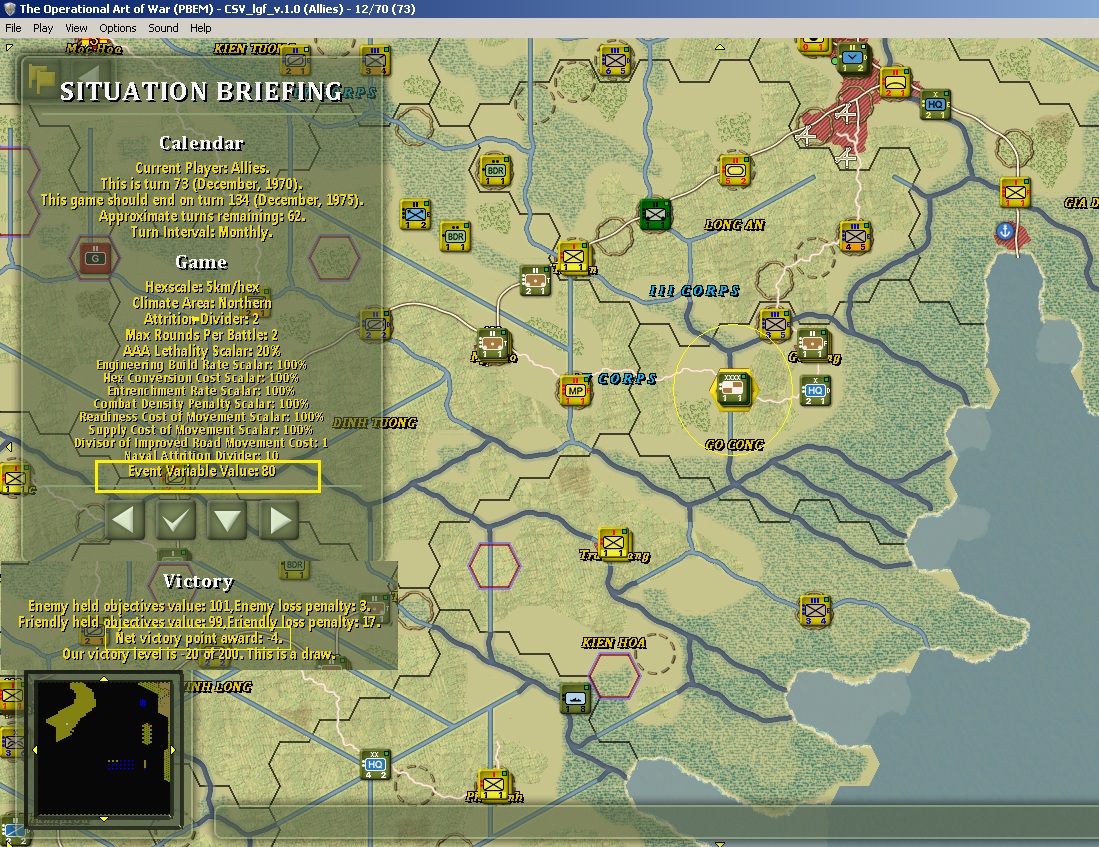Click the DINH TUONG map label
Image resolution: width=1099 pixels, height=847 pixels.
coord(375,423)
